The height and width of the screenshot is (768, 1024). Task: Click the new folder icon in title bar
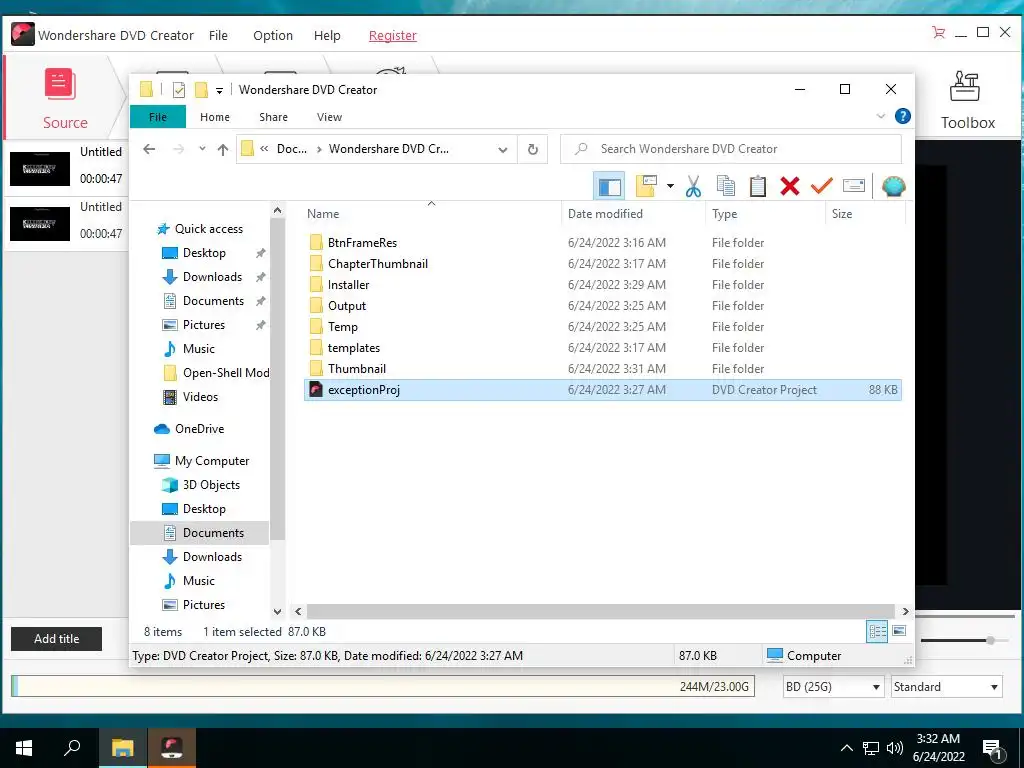tap(201, 90)
